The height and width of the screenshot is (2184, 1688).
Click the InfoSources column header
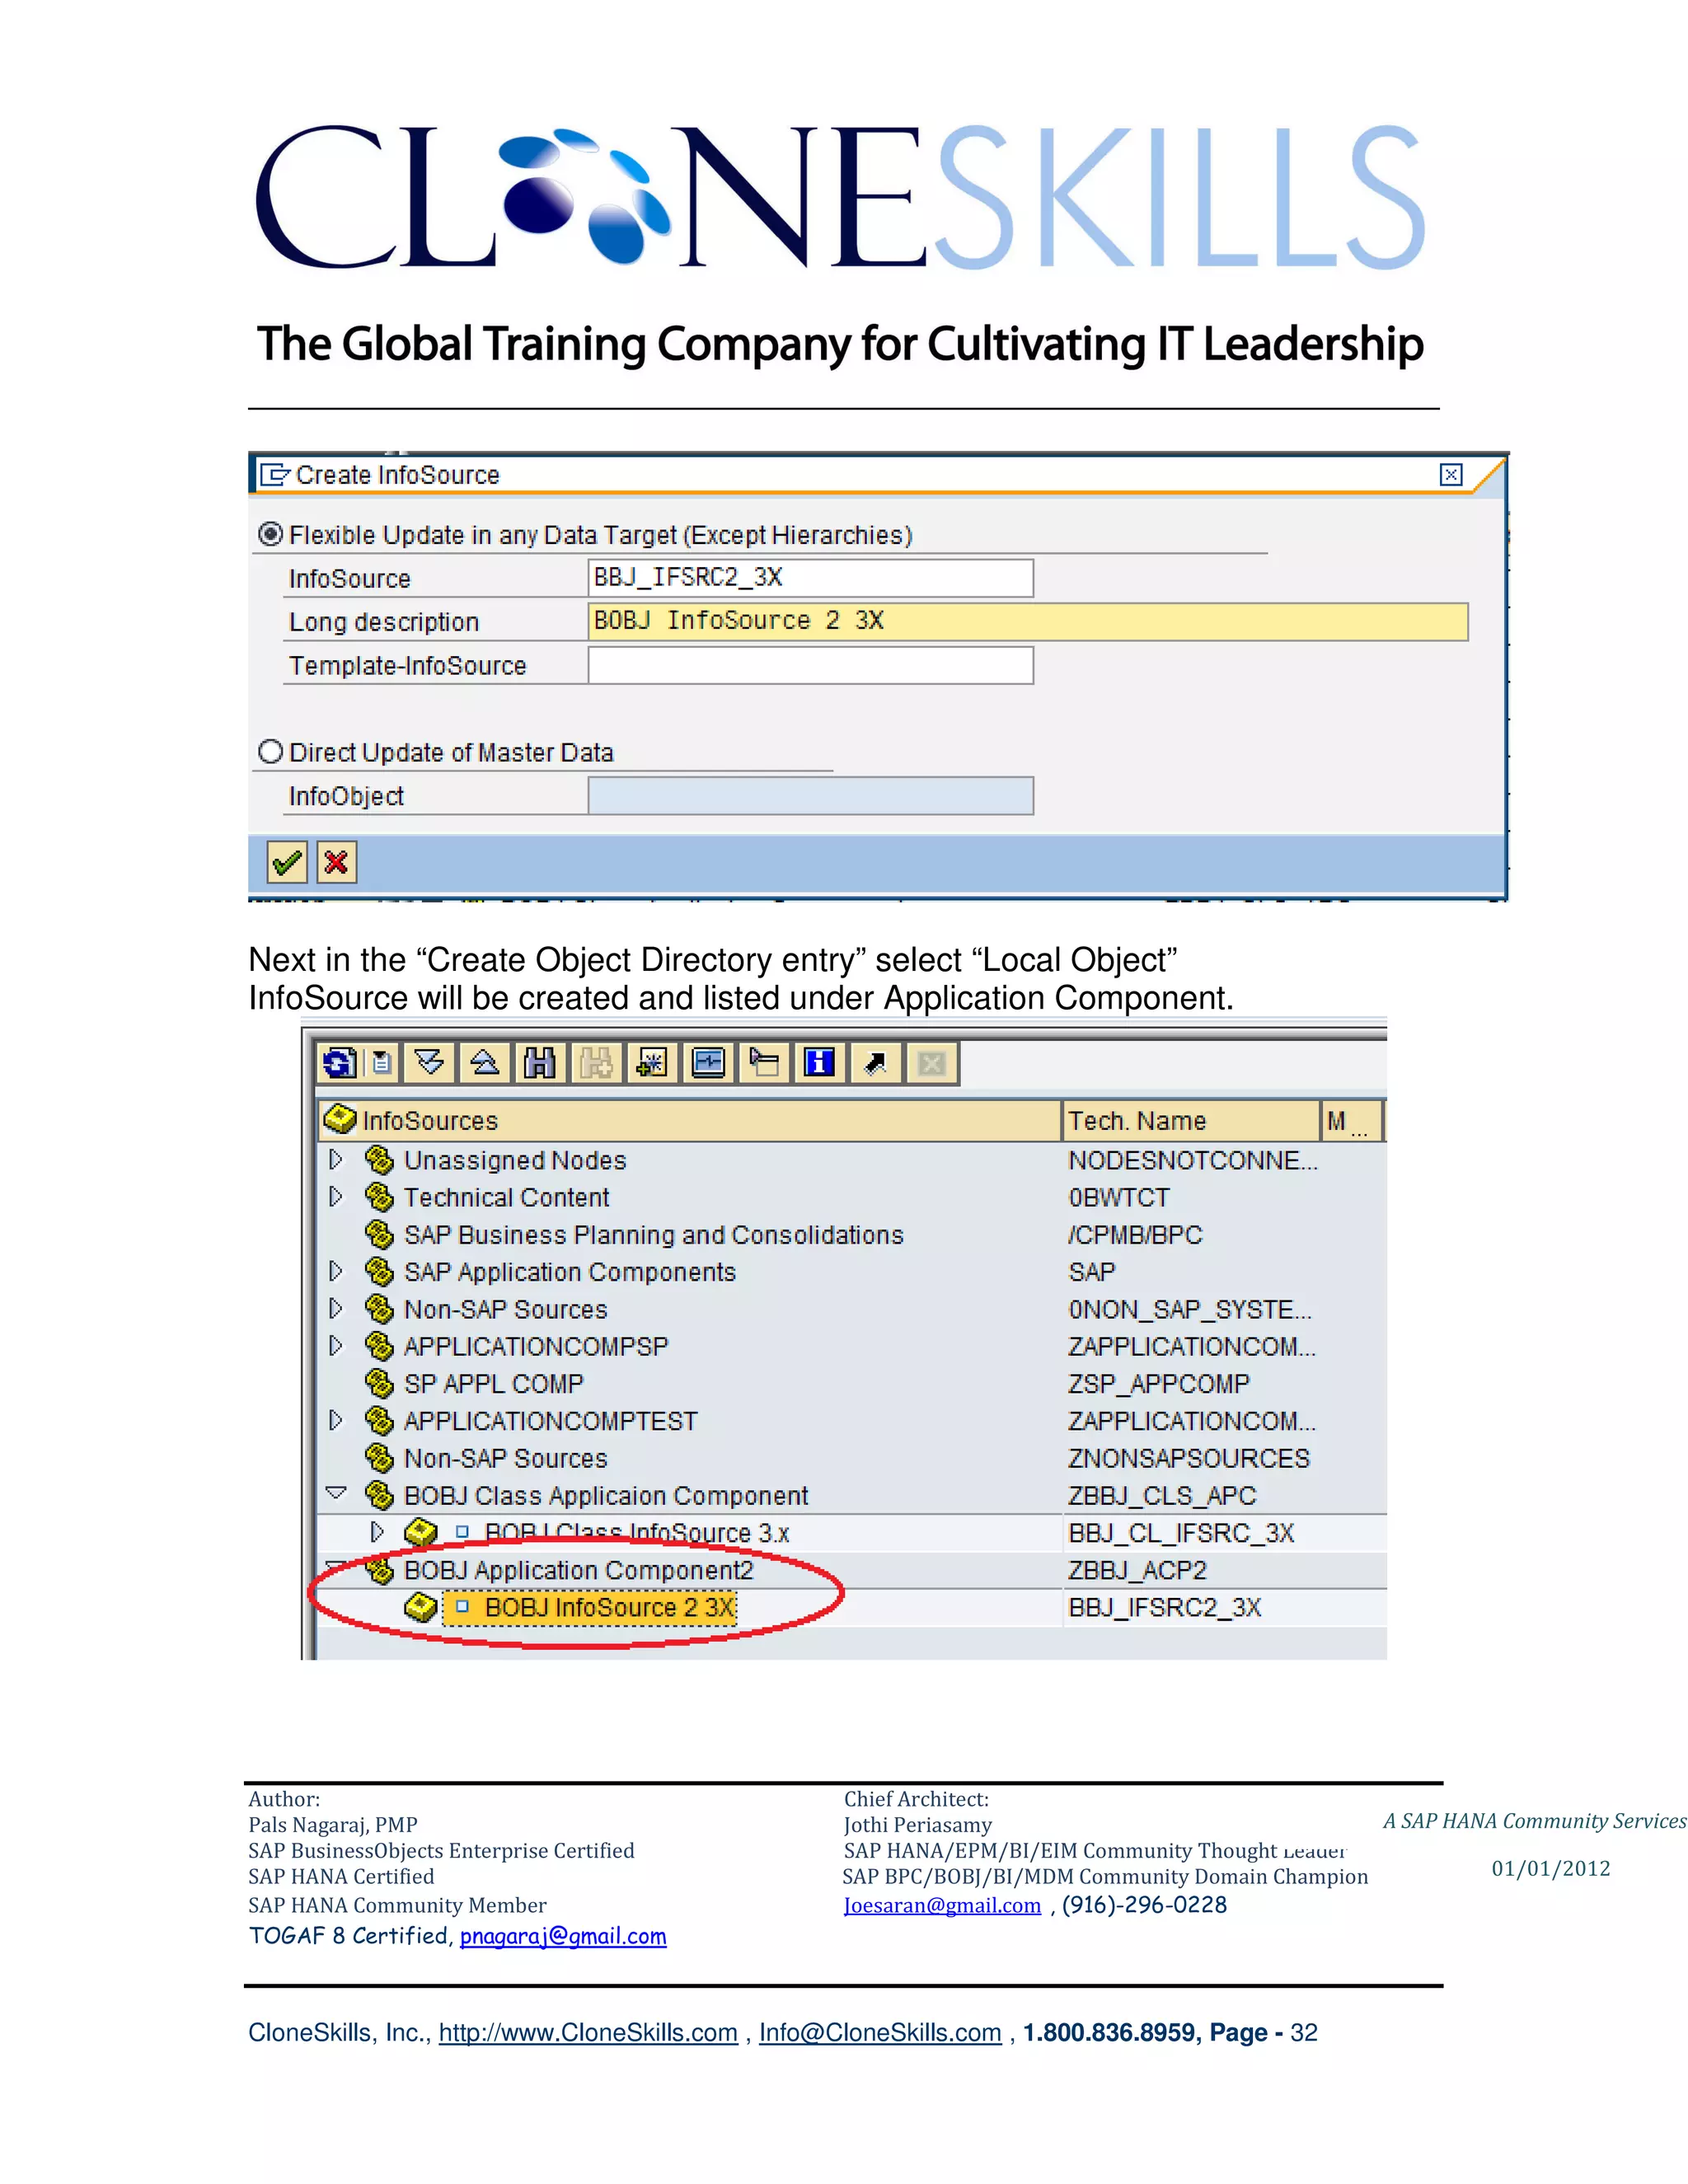tap(690, 1120)
